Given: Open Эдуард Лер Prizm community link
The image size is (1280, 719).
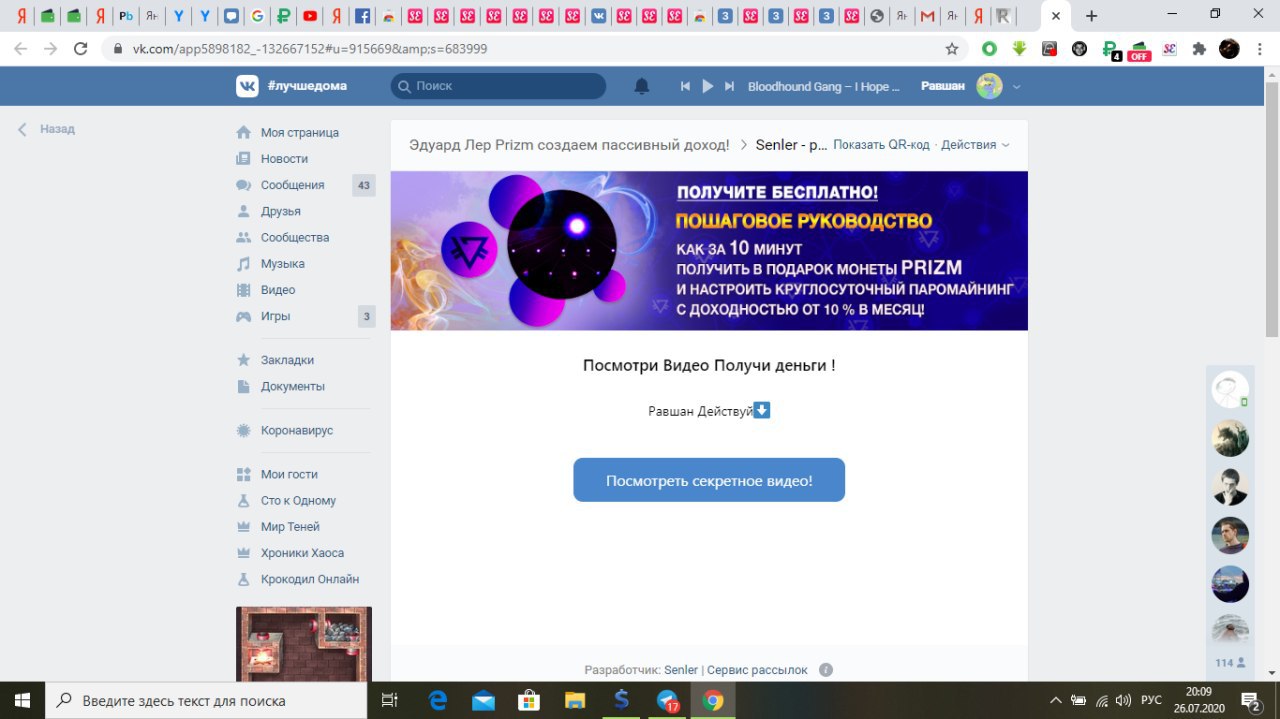Looking at the screenshot, I should pos(569,145).
